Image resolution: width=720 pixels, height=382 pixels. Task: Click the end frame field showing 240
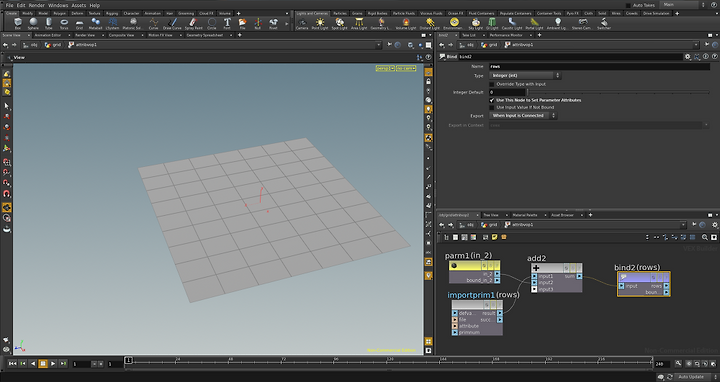coord(662,364)
